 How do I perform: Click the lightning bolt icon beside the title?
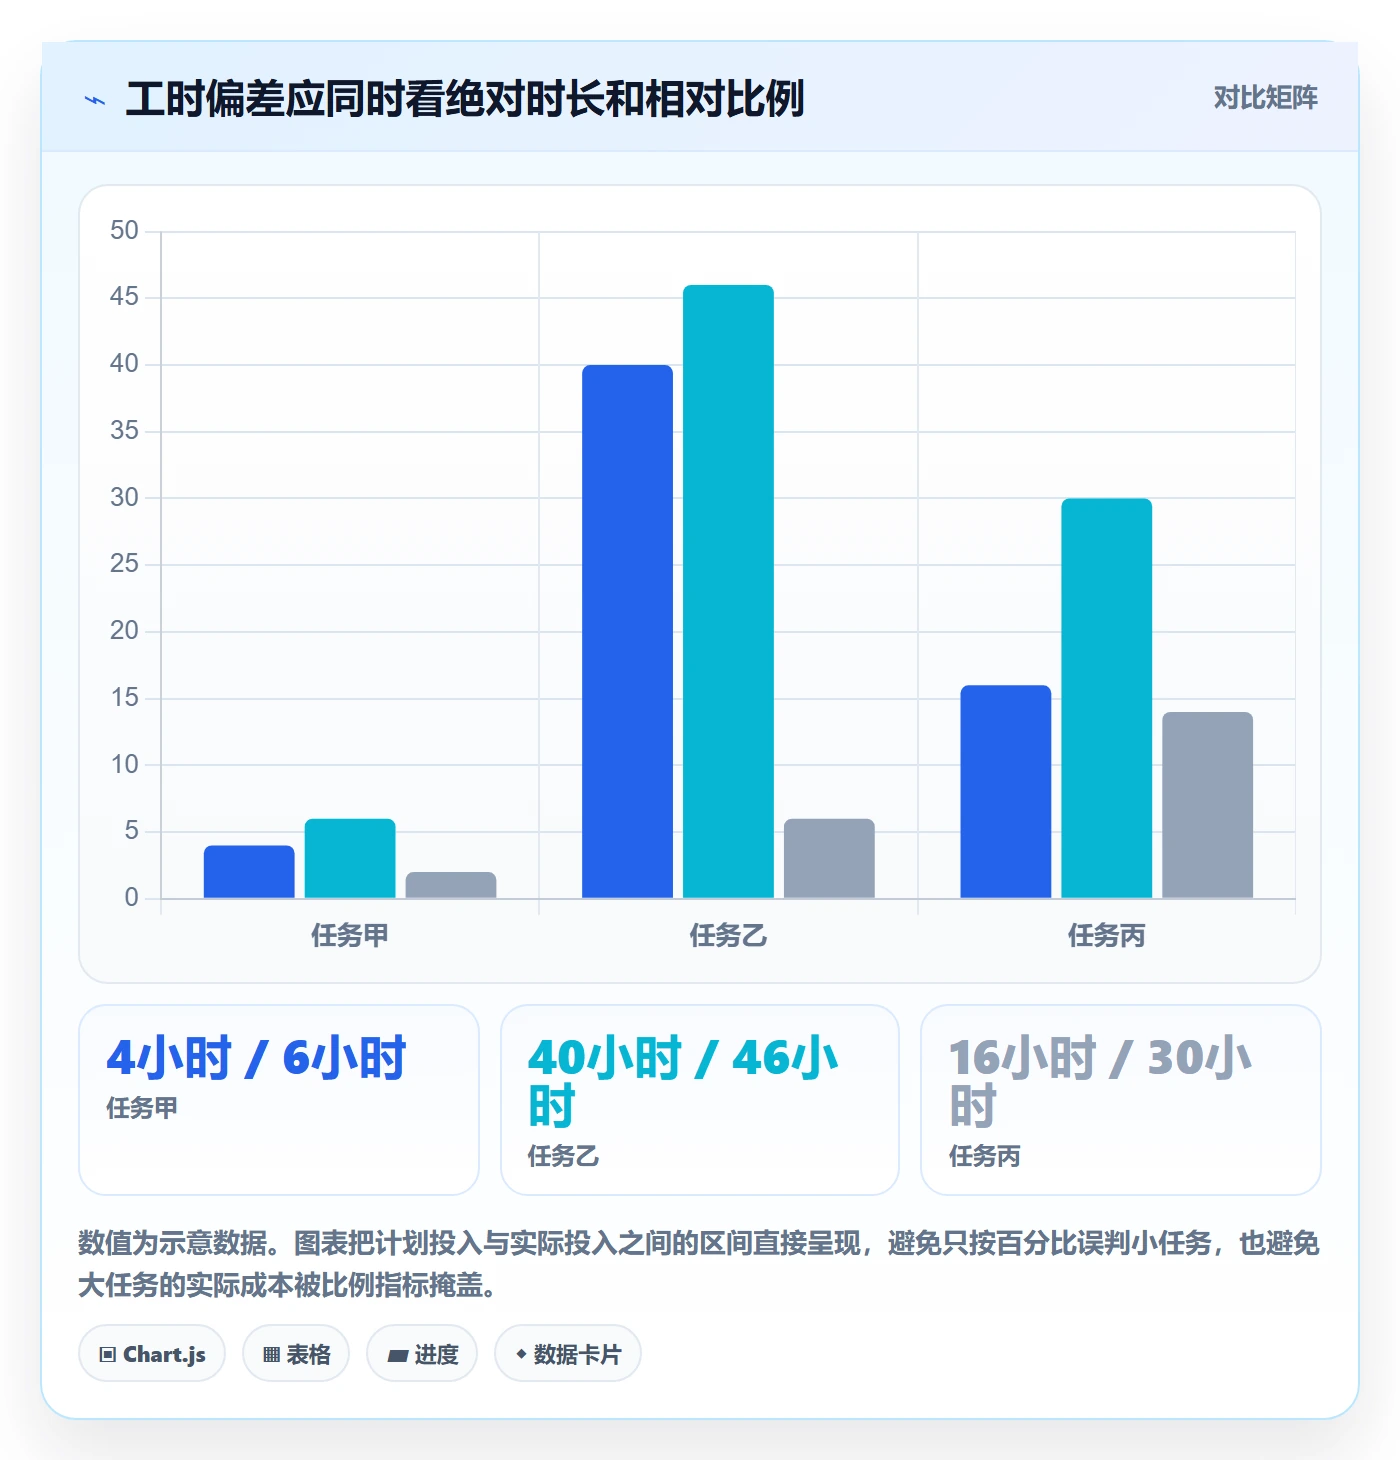tap(95, 100)
